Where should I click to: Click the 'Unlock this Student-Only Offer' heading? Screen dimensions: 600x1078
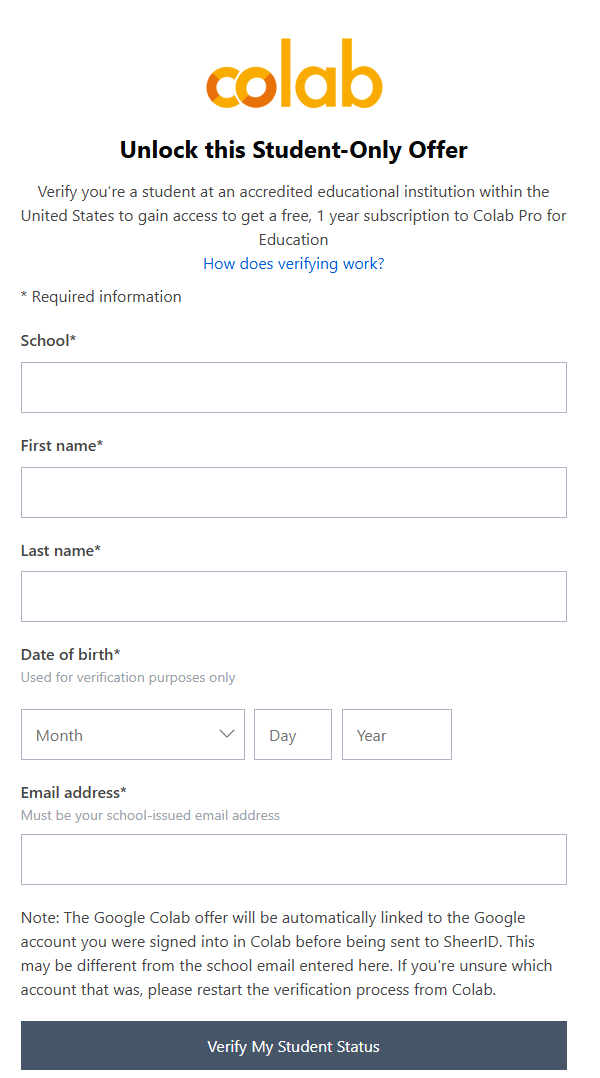[x=293, y=150]
